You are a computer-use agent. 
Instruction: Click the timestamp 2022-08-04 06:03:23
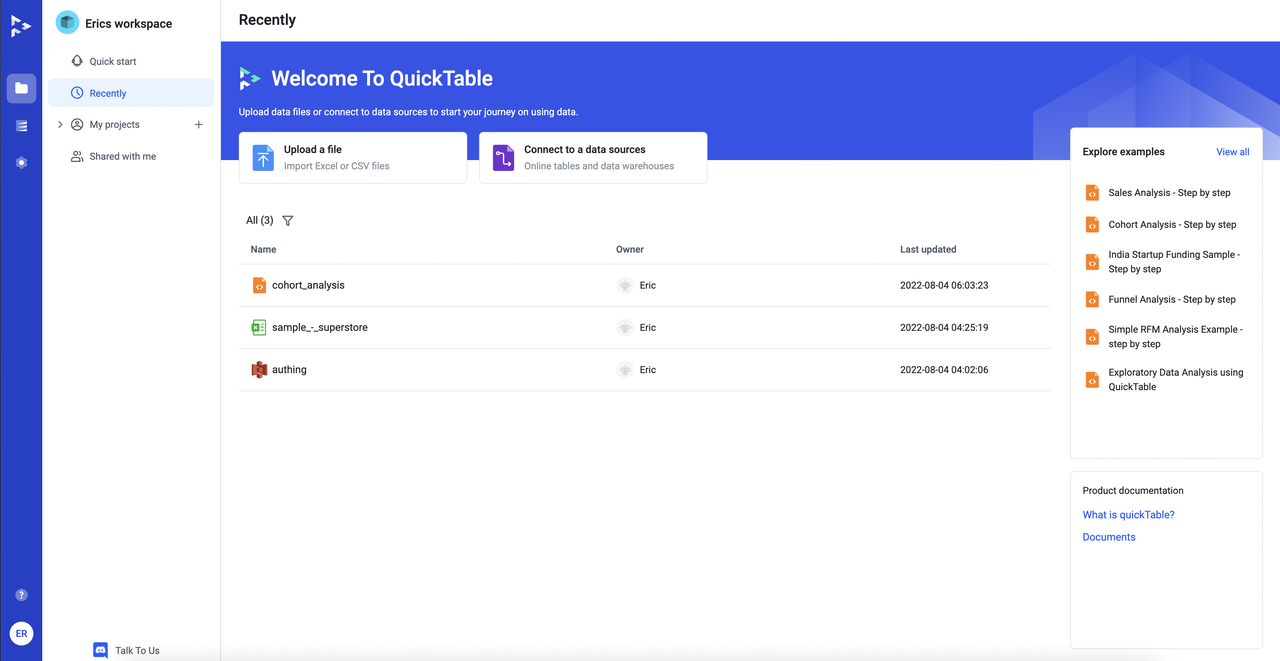(x=944, y=285)
